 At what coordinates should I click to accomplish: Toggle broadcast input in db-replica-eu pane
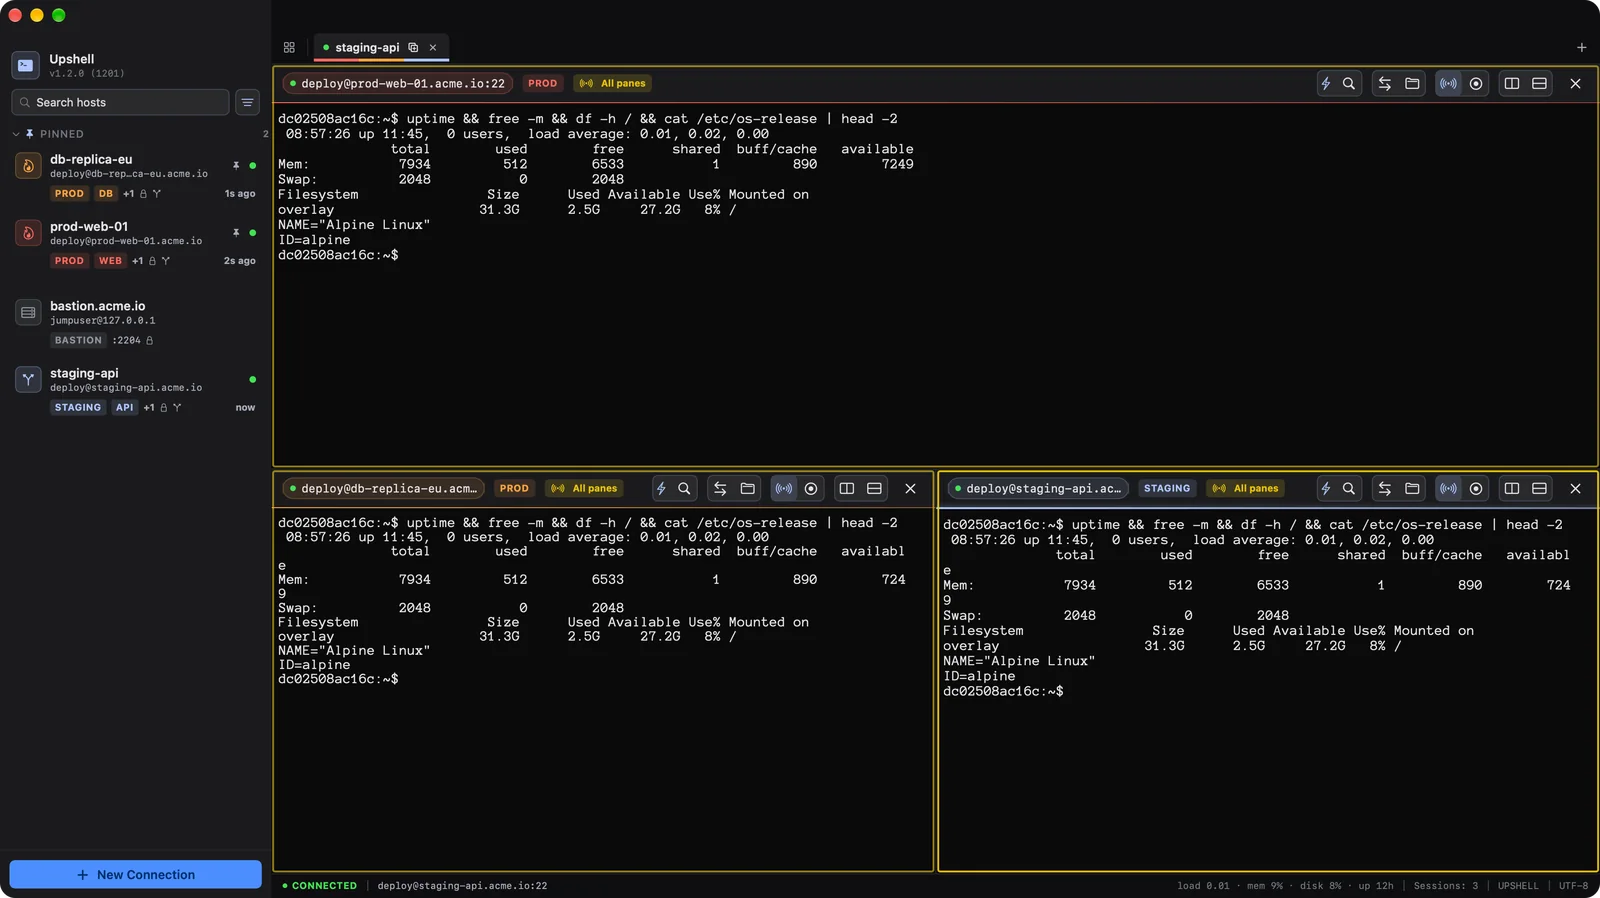click(784, 489)
